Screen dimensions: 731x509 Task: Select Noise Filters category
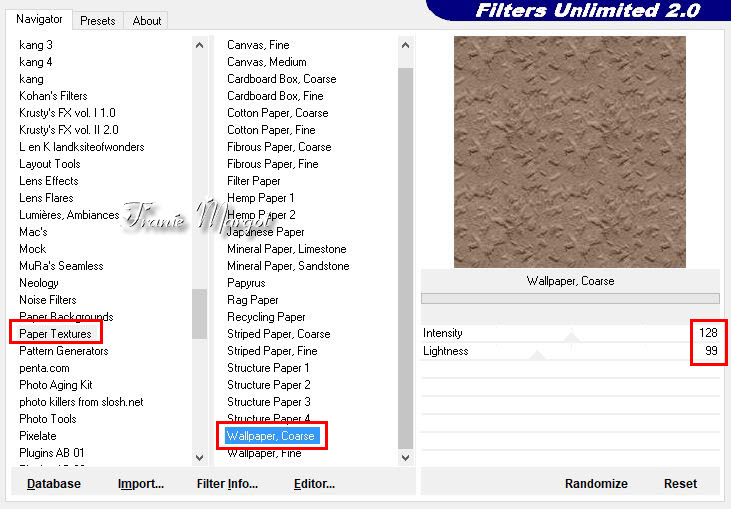pyautogui.click(x=48, y=300)
